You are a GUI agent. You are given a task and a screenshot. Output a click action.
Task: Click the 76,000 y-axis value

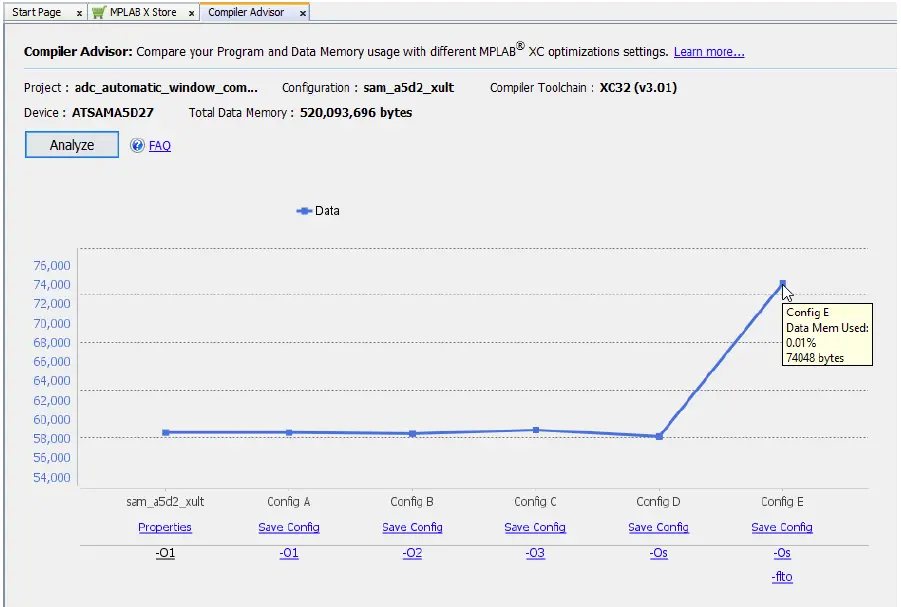(52, 266)
